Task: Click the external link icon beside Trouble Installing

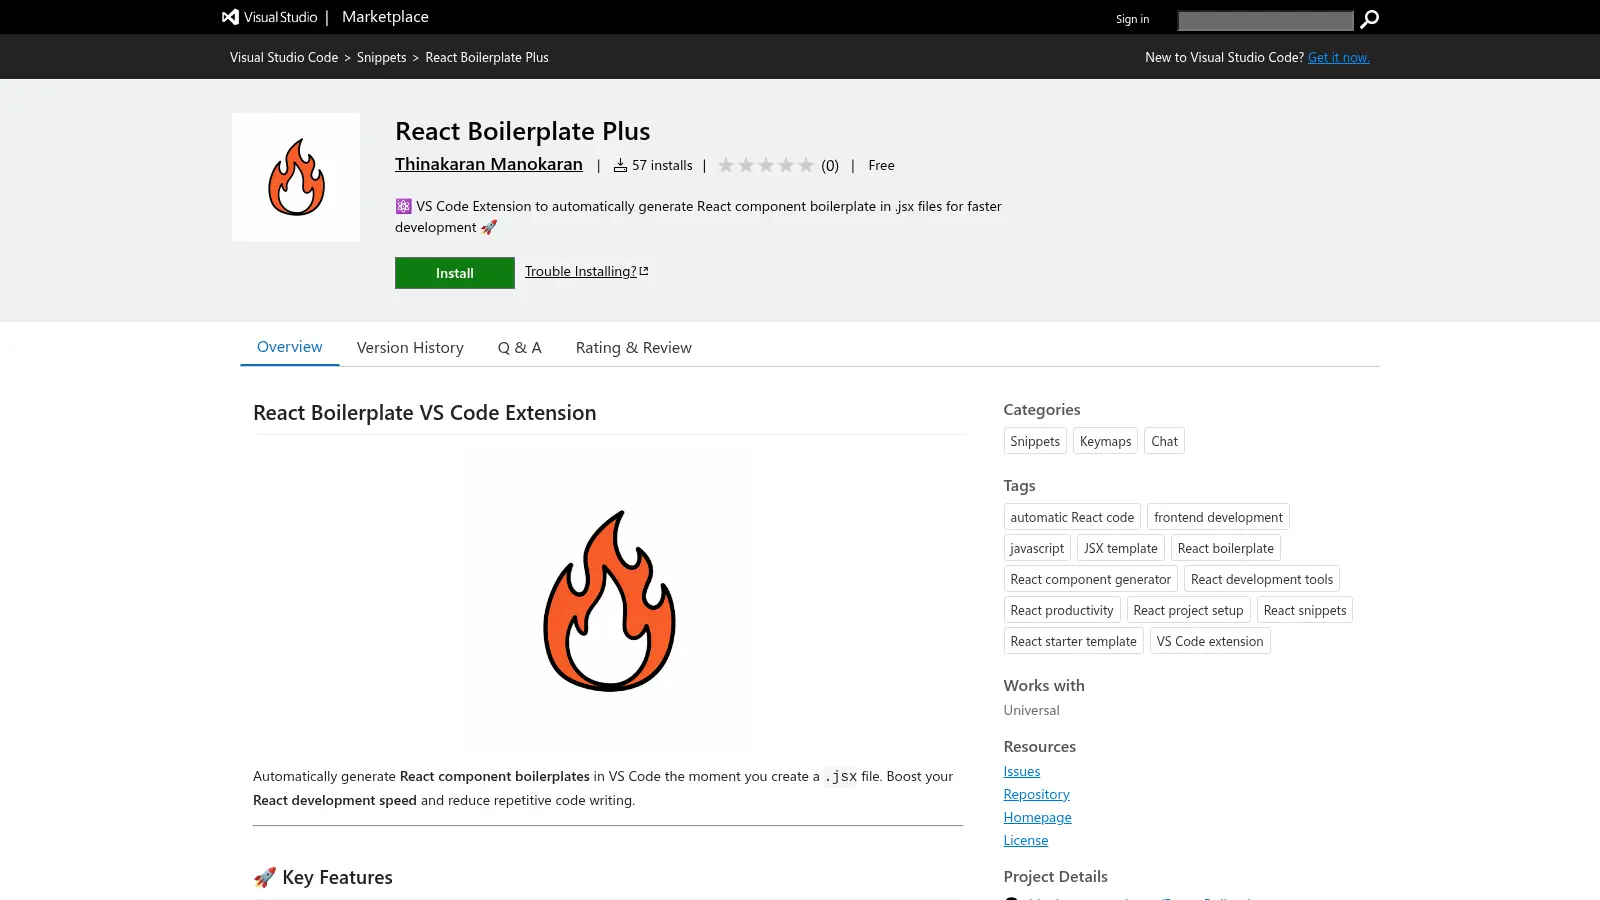Action: (x=644, y=271)
